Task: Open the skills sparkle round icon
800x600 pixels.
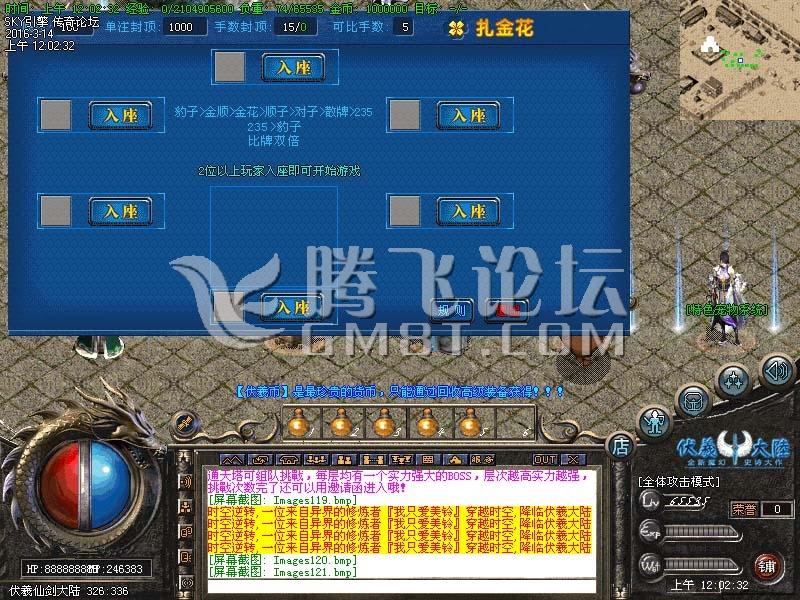Action: click(734, 381)
